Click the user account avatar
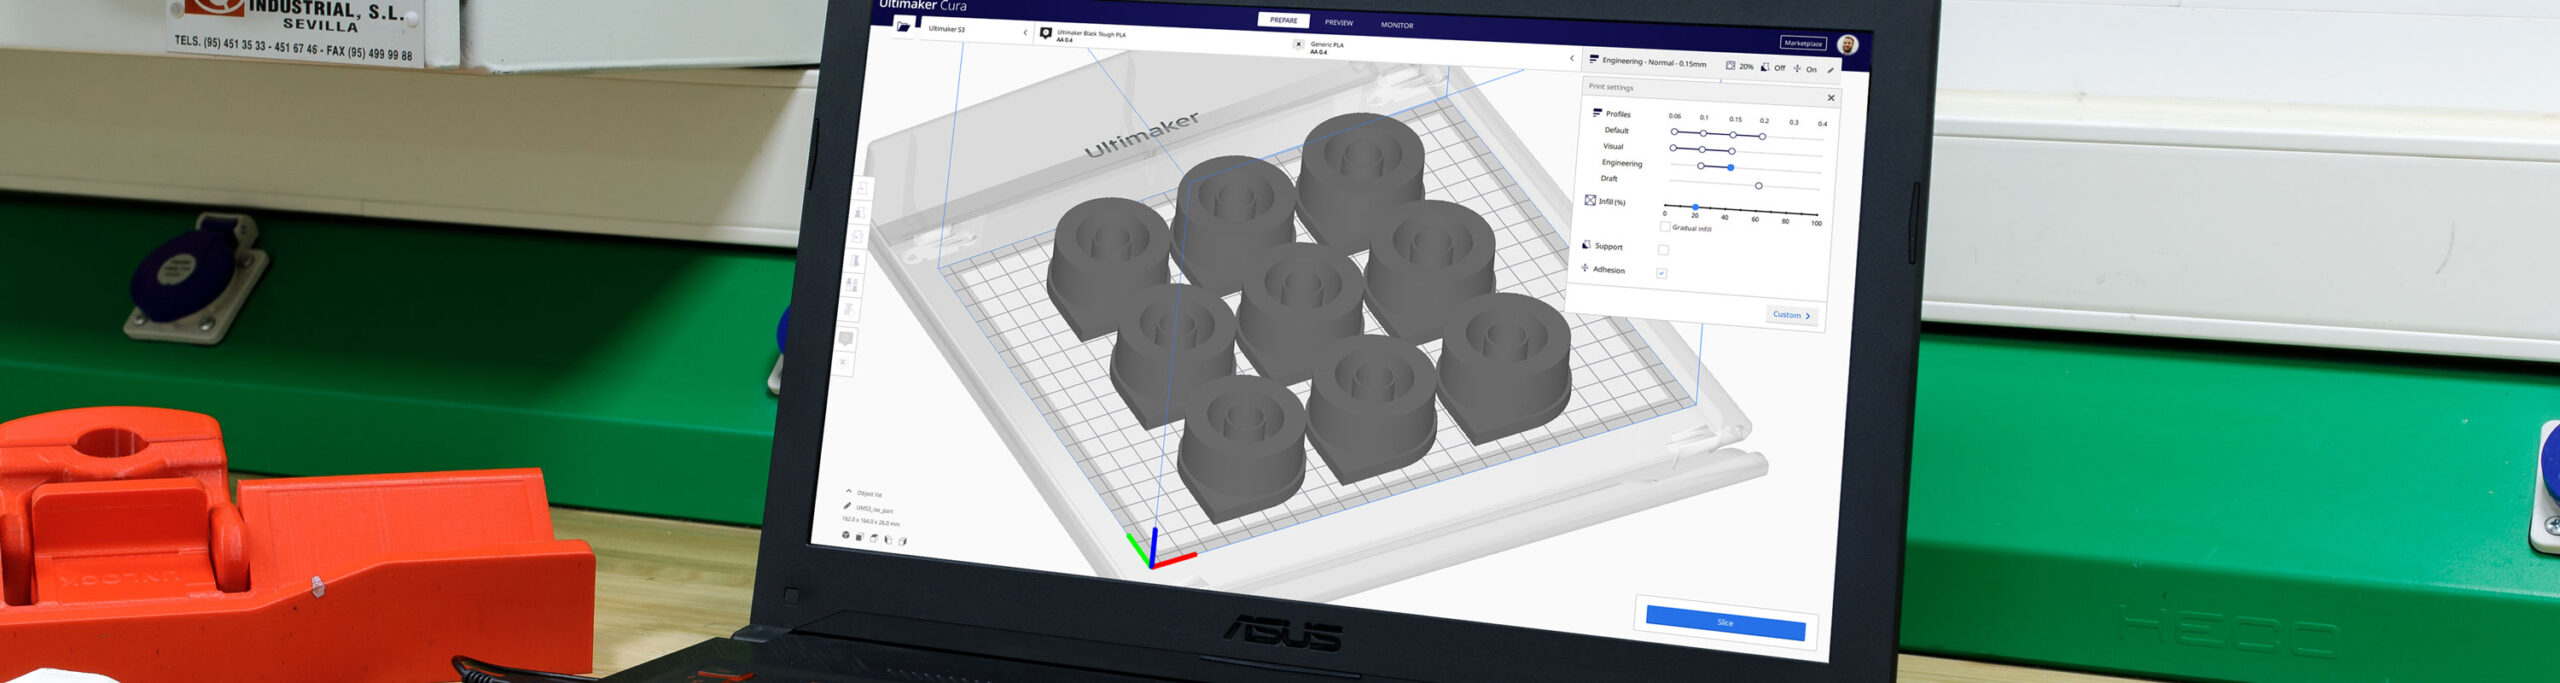2560x683 pixels. coord(1848,45)
